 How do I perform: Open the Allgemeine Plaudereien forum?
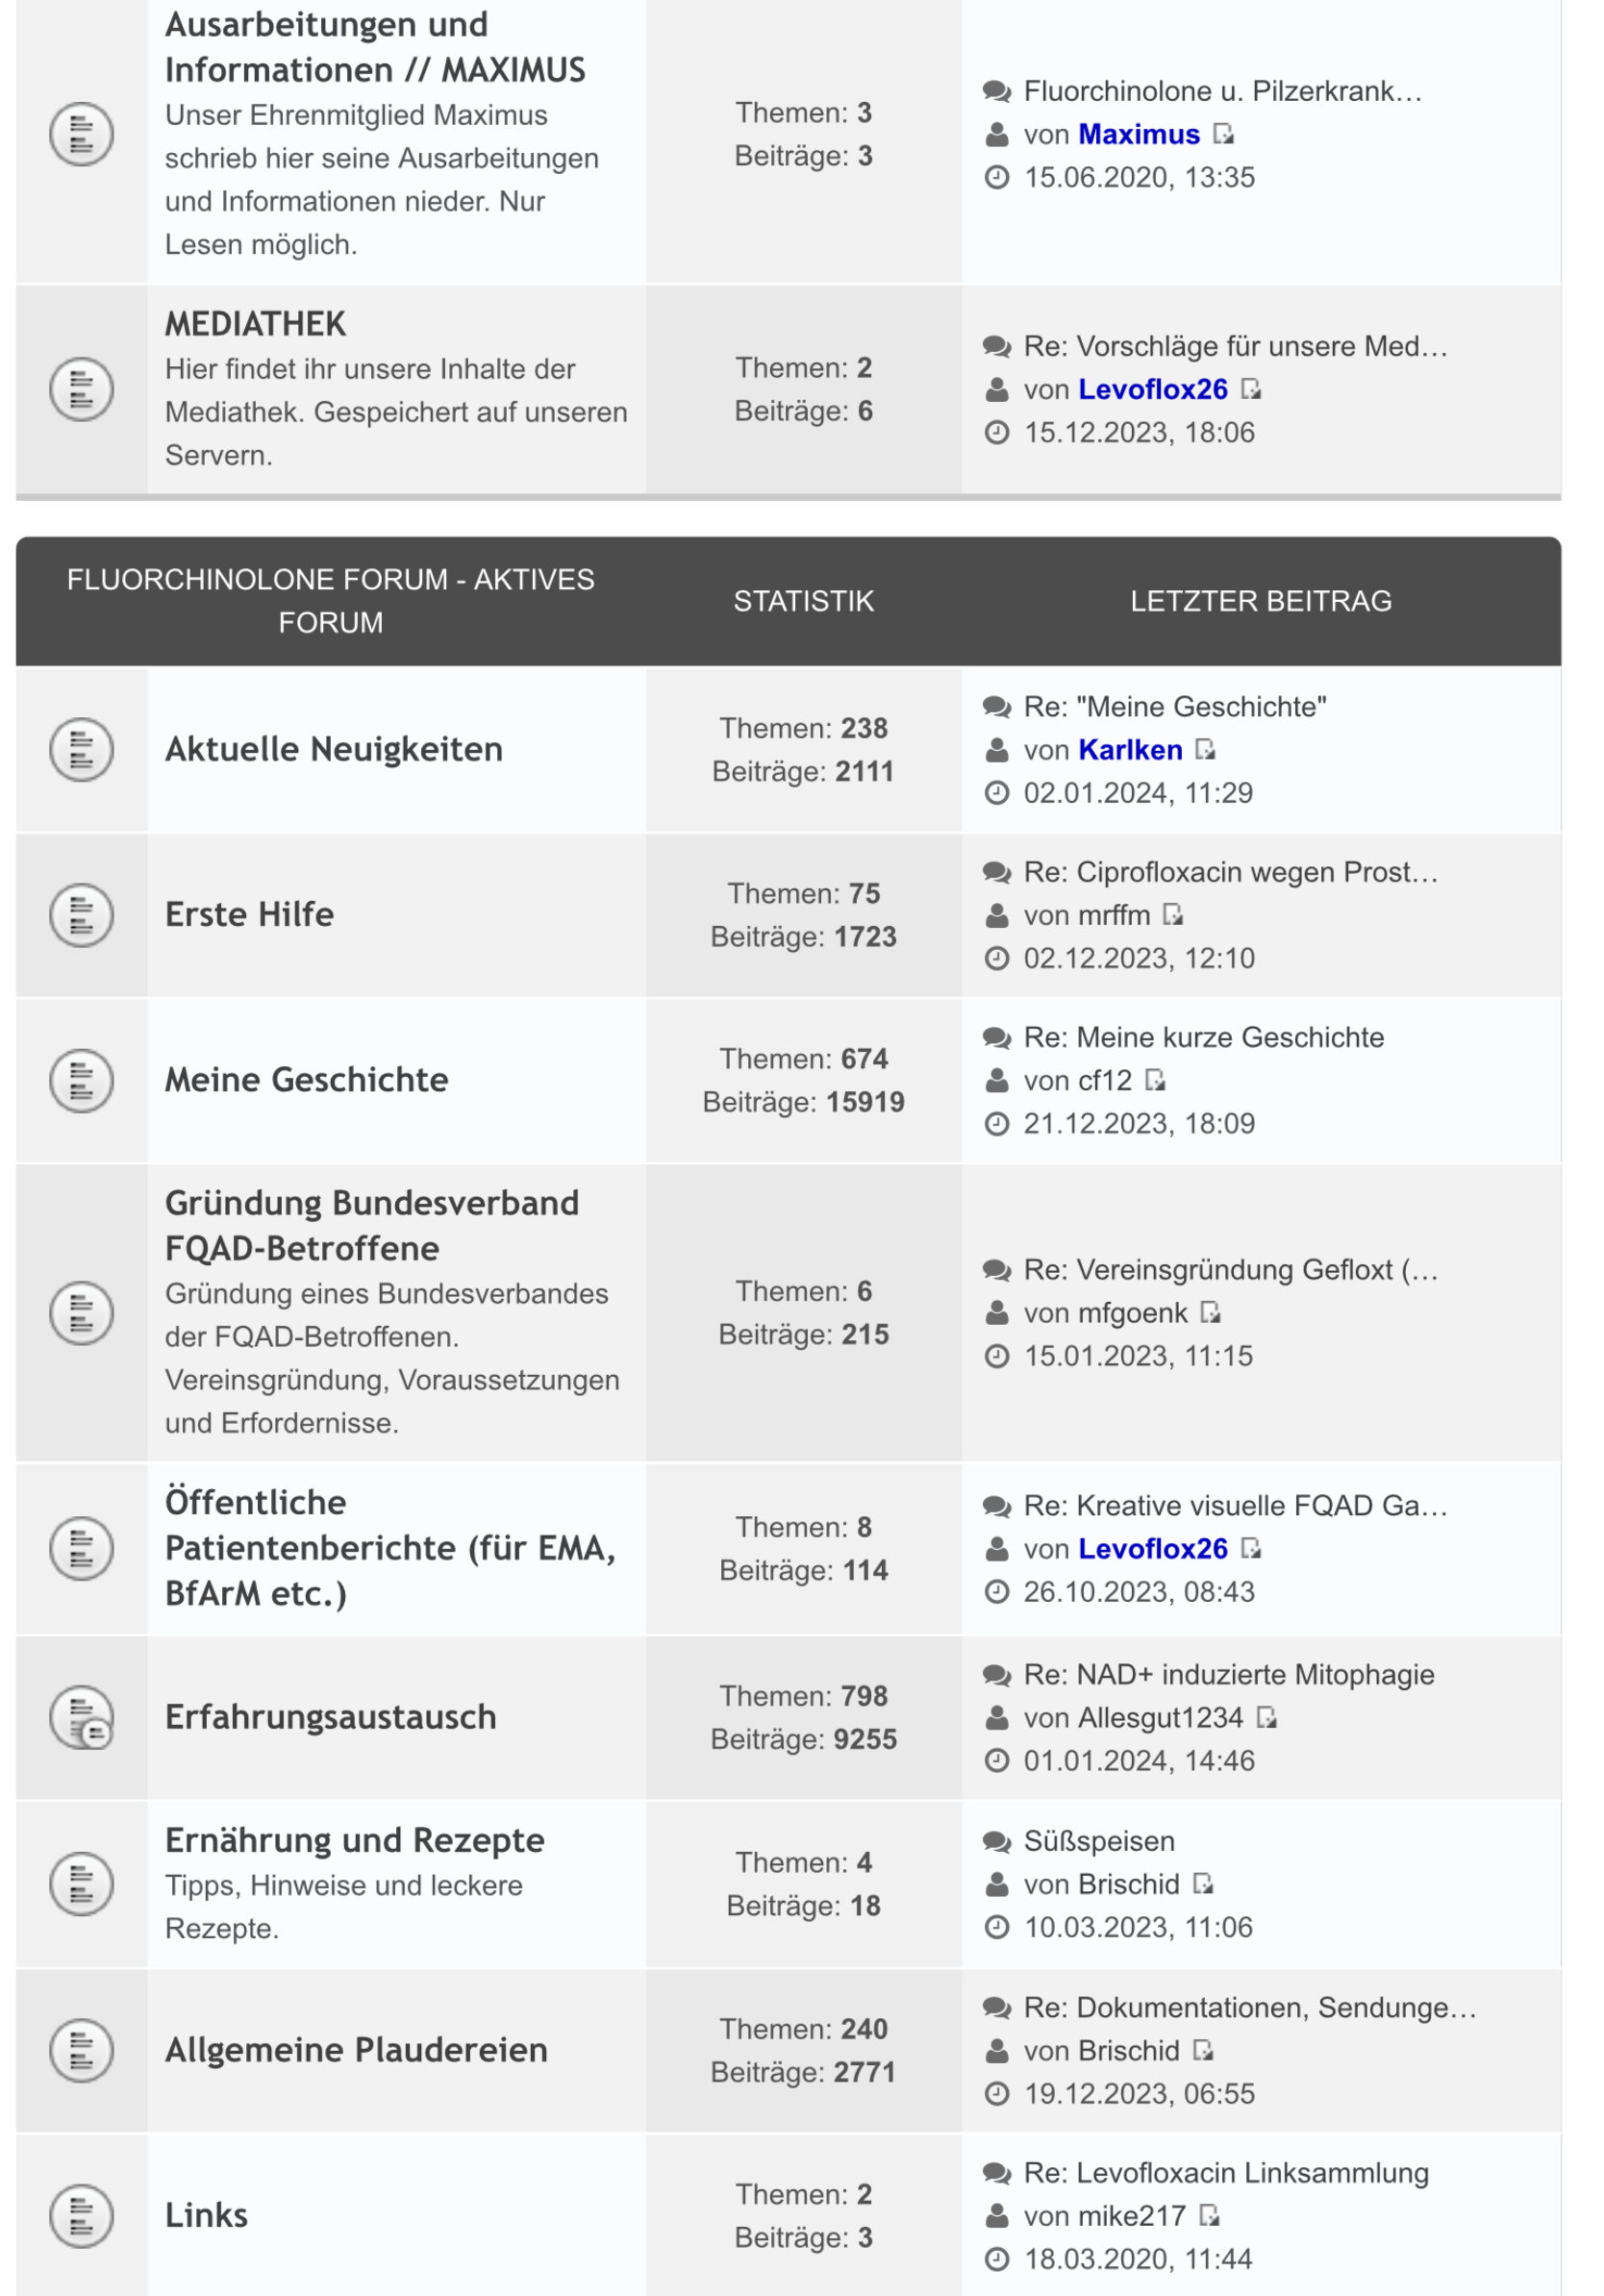click(356, 2049)
